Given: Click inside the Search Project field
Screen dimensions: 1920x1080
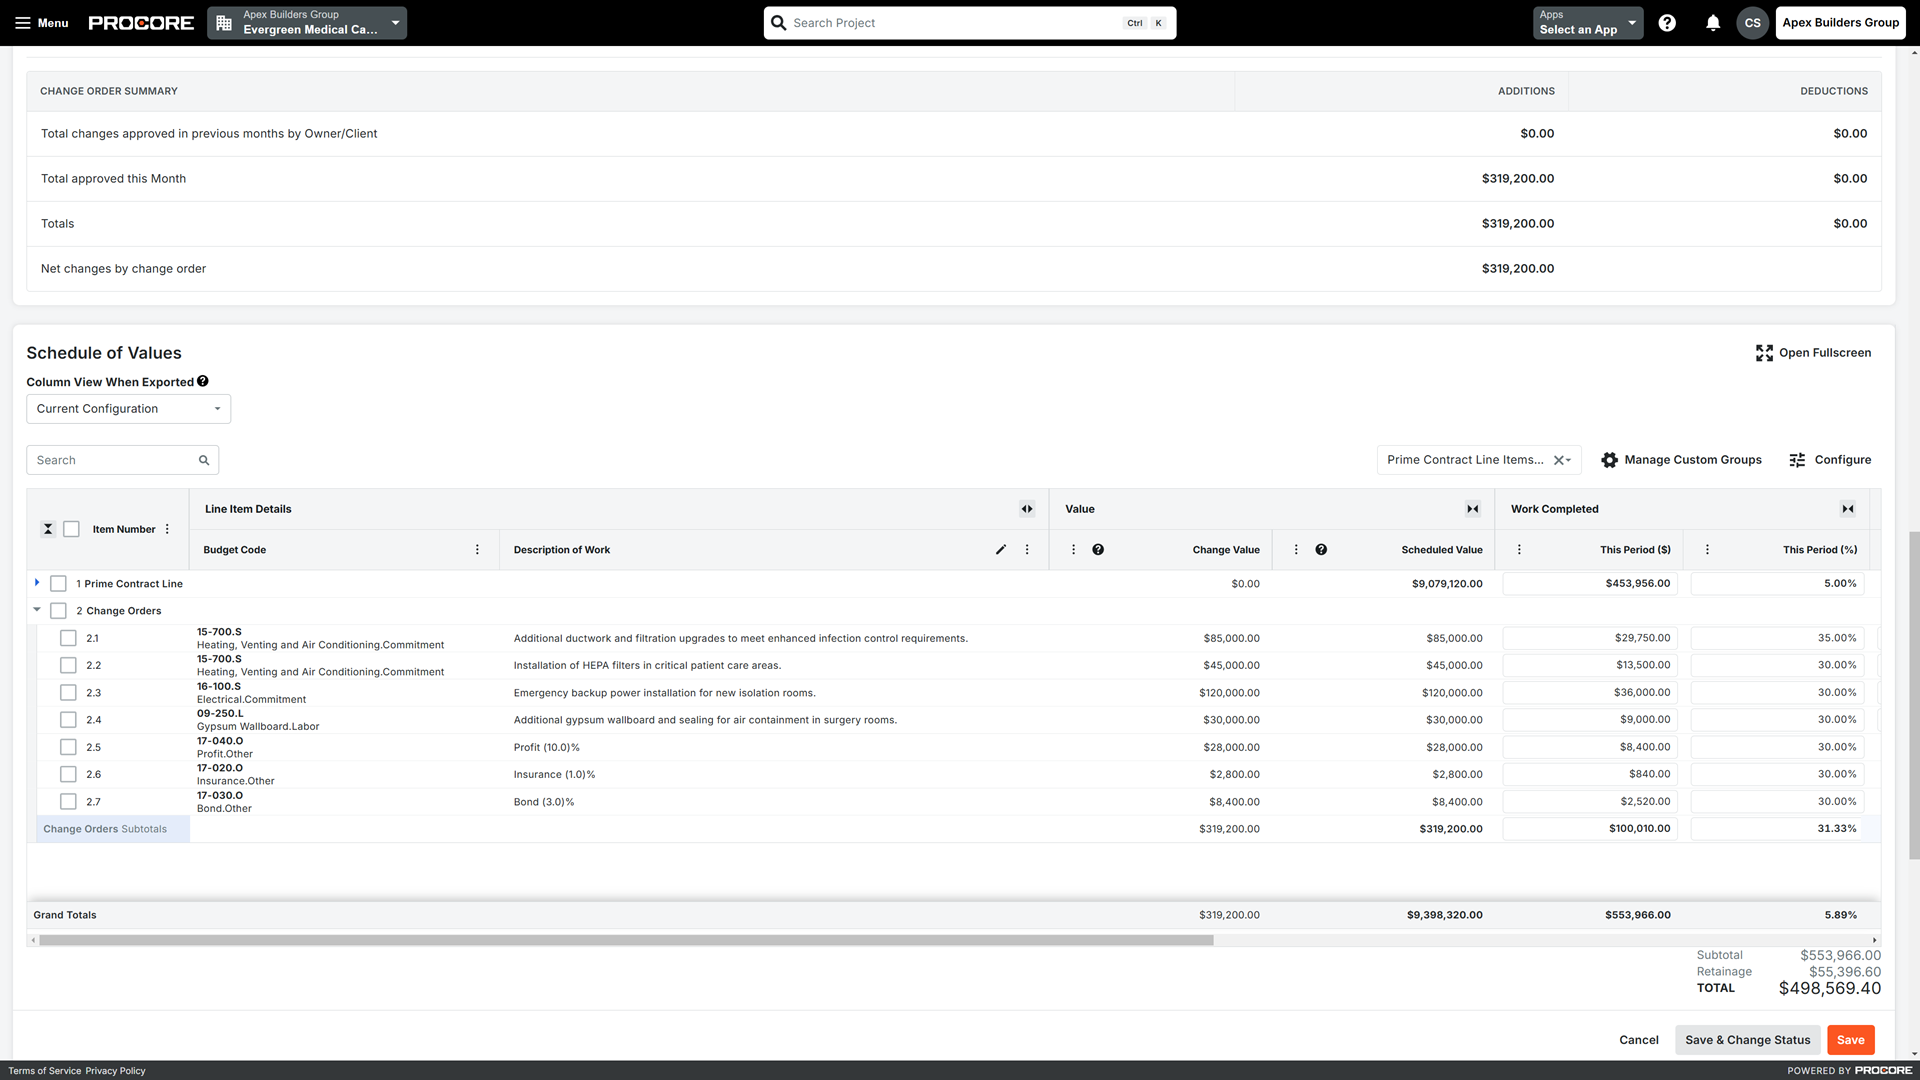Looking at the screenshot, I should point(950,22).
